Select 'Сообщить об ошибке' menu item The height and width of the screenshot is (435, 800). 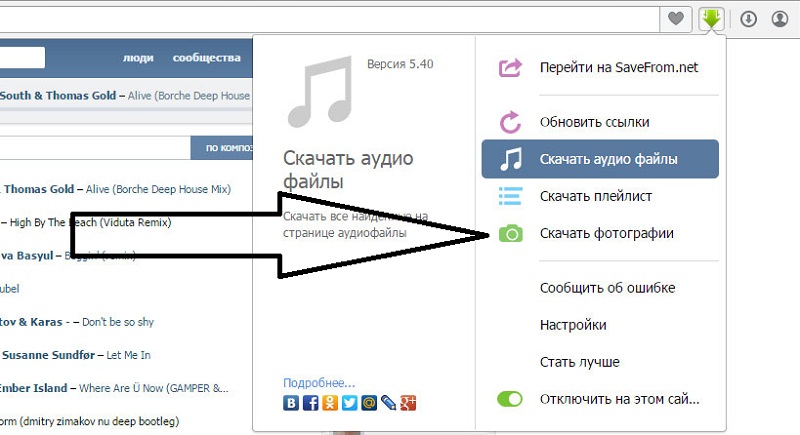click(x=607, y=288)
